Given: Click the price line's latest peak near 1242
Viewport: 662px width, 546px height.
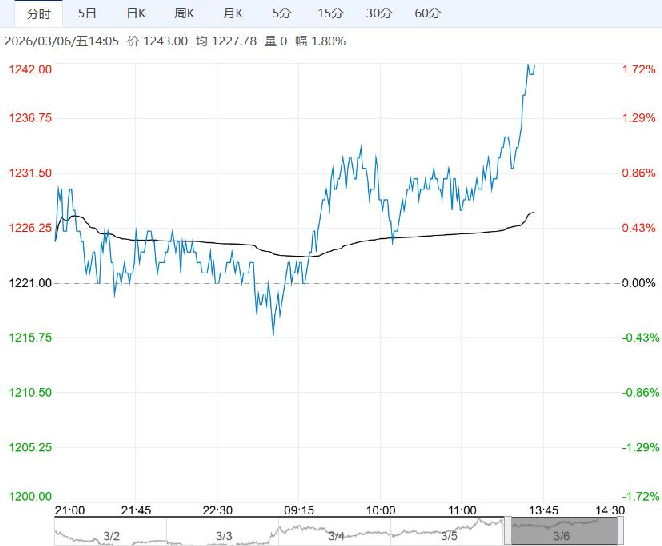Looking at the screenshot, I should 530,68.
